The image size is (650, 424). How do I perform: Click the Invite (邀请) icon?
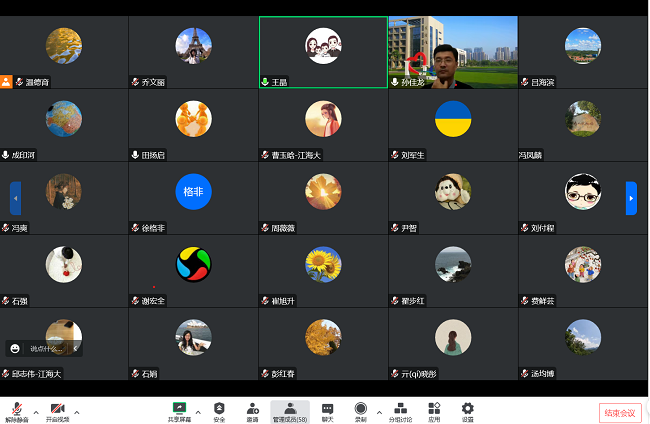point(252,409)
